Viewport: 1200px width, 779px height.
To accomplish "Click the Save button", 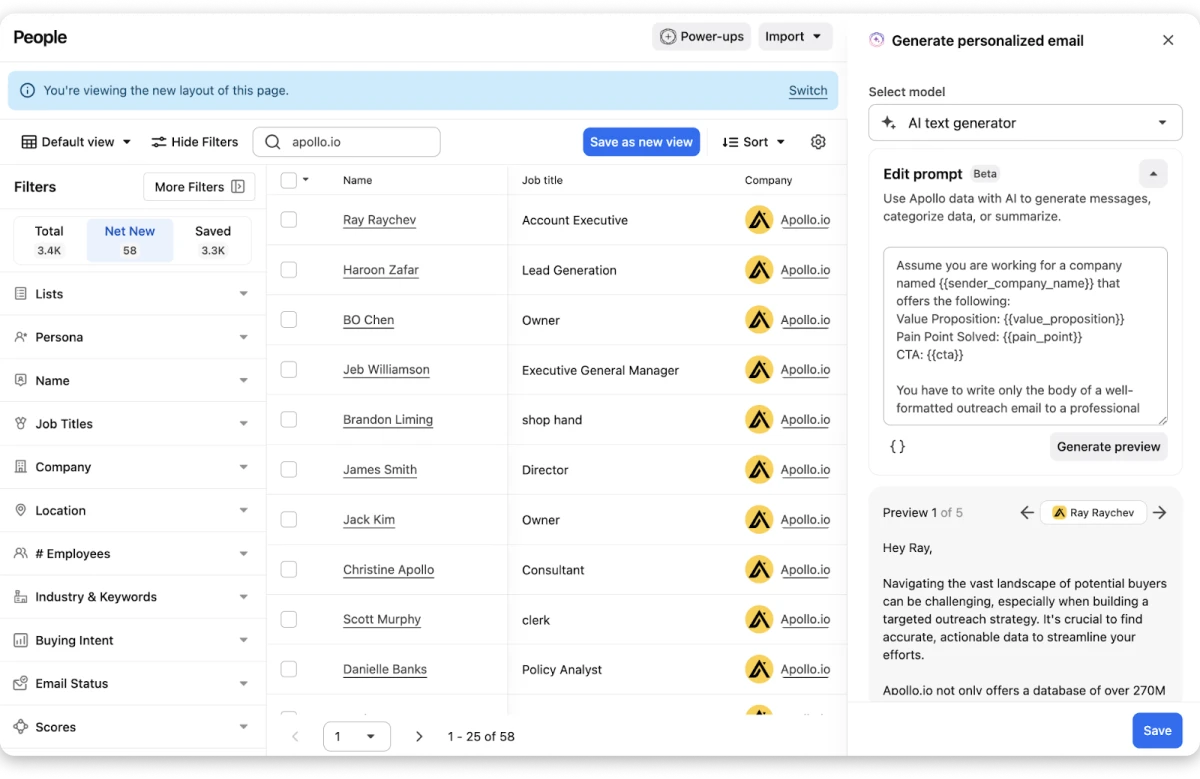I will pyautogui.click(x=1157, y=731).
